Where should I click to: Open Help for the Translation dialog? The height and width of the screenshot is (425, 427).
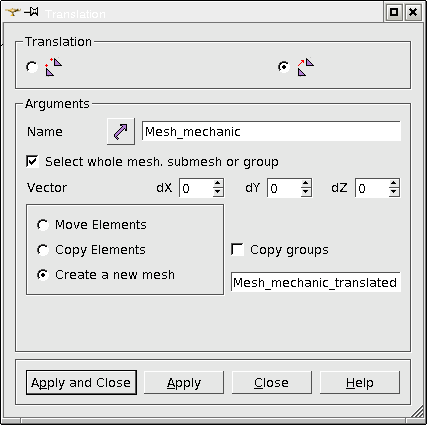360,382
